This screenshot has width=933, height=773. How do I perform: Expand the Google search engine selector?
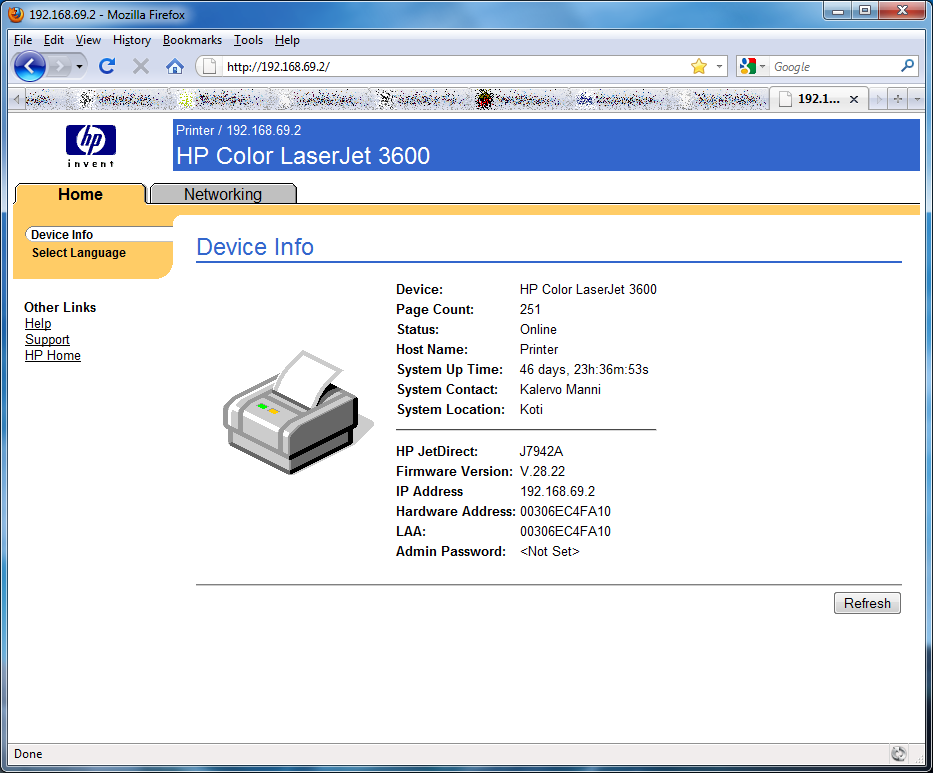point(754,67)
